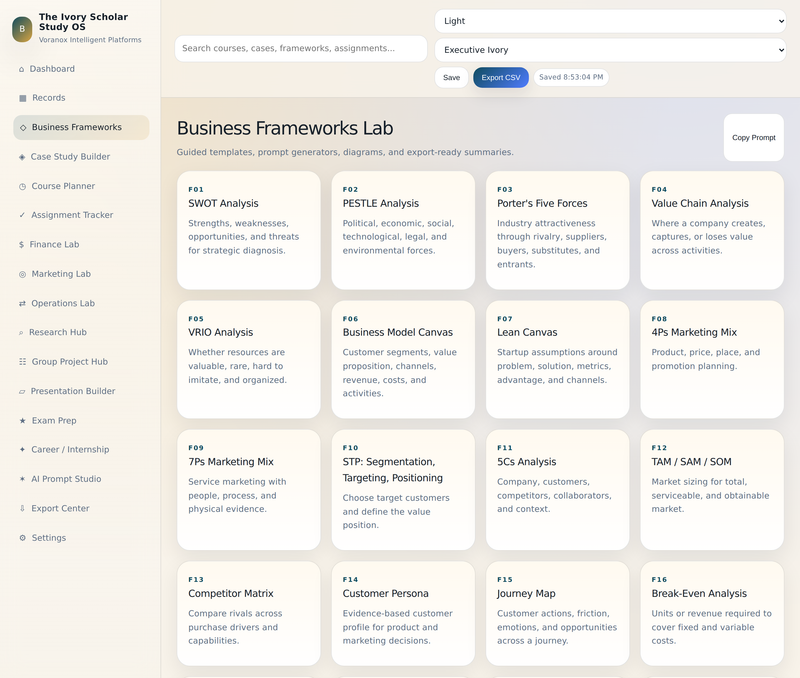
Task: Click the Business Frameworks diamond icon
Action: click(23, 128)
